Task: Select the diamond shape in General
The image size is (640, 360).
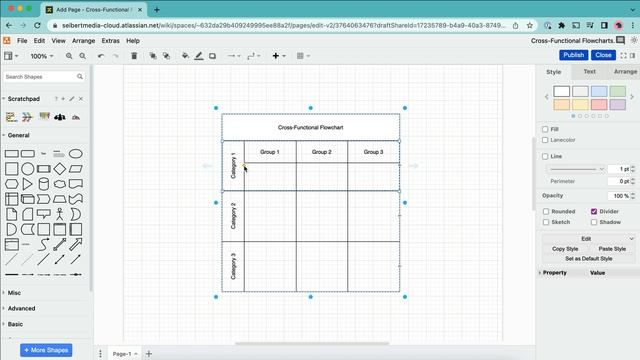Action: pos(60,169)
